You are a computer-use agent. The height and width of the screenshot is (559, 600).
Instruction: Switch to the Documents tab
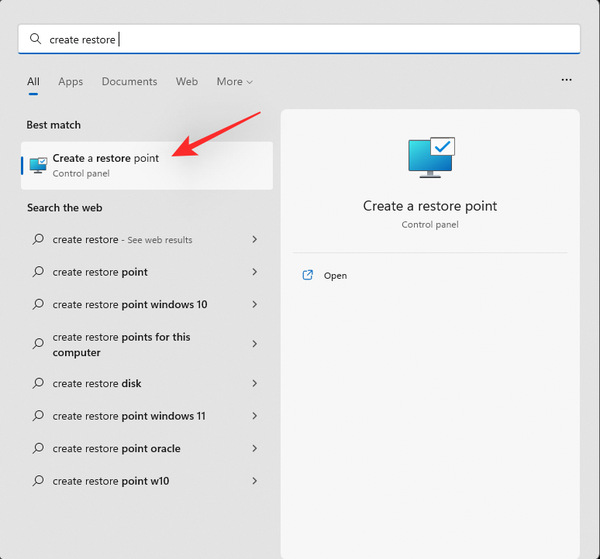coord(129,82)
